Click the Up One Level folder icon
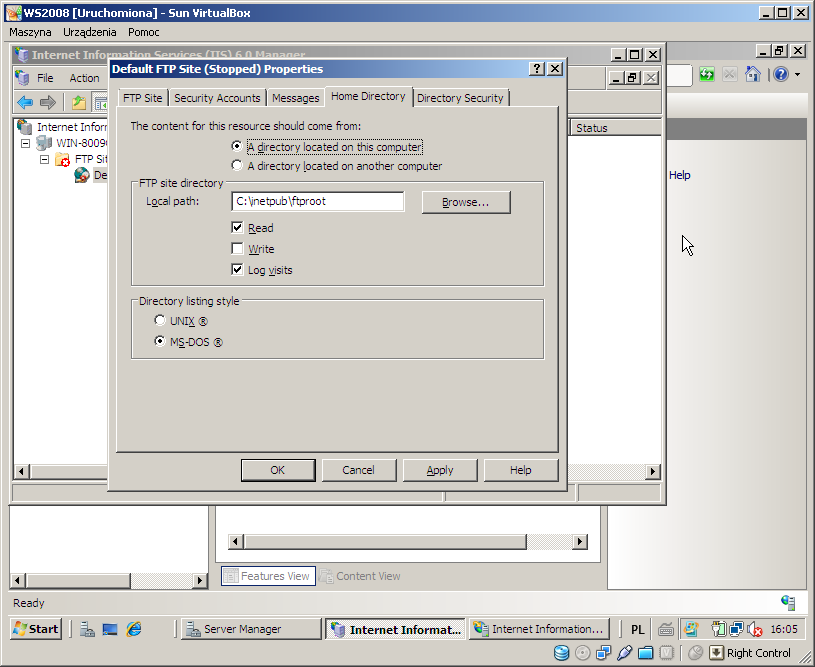 [x=79, y=102]
